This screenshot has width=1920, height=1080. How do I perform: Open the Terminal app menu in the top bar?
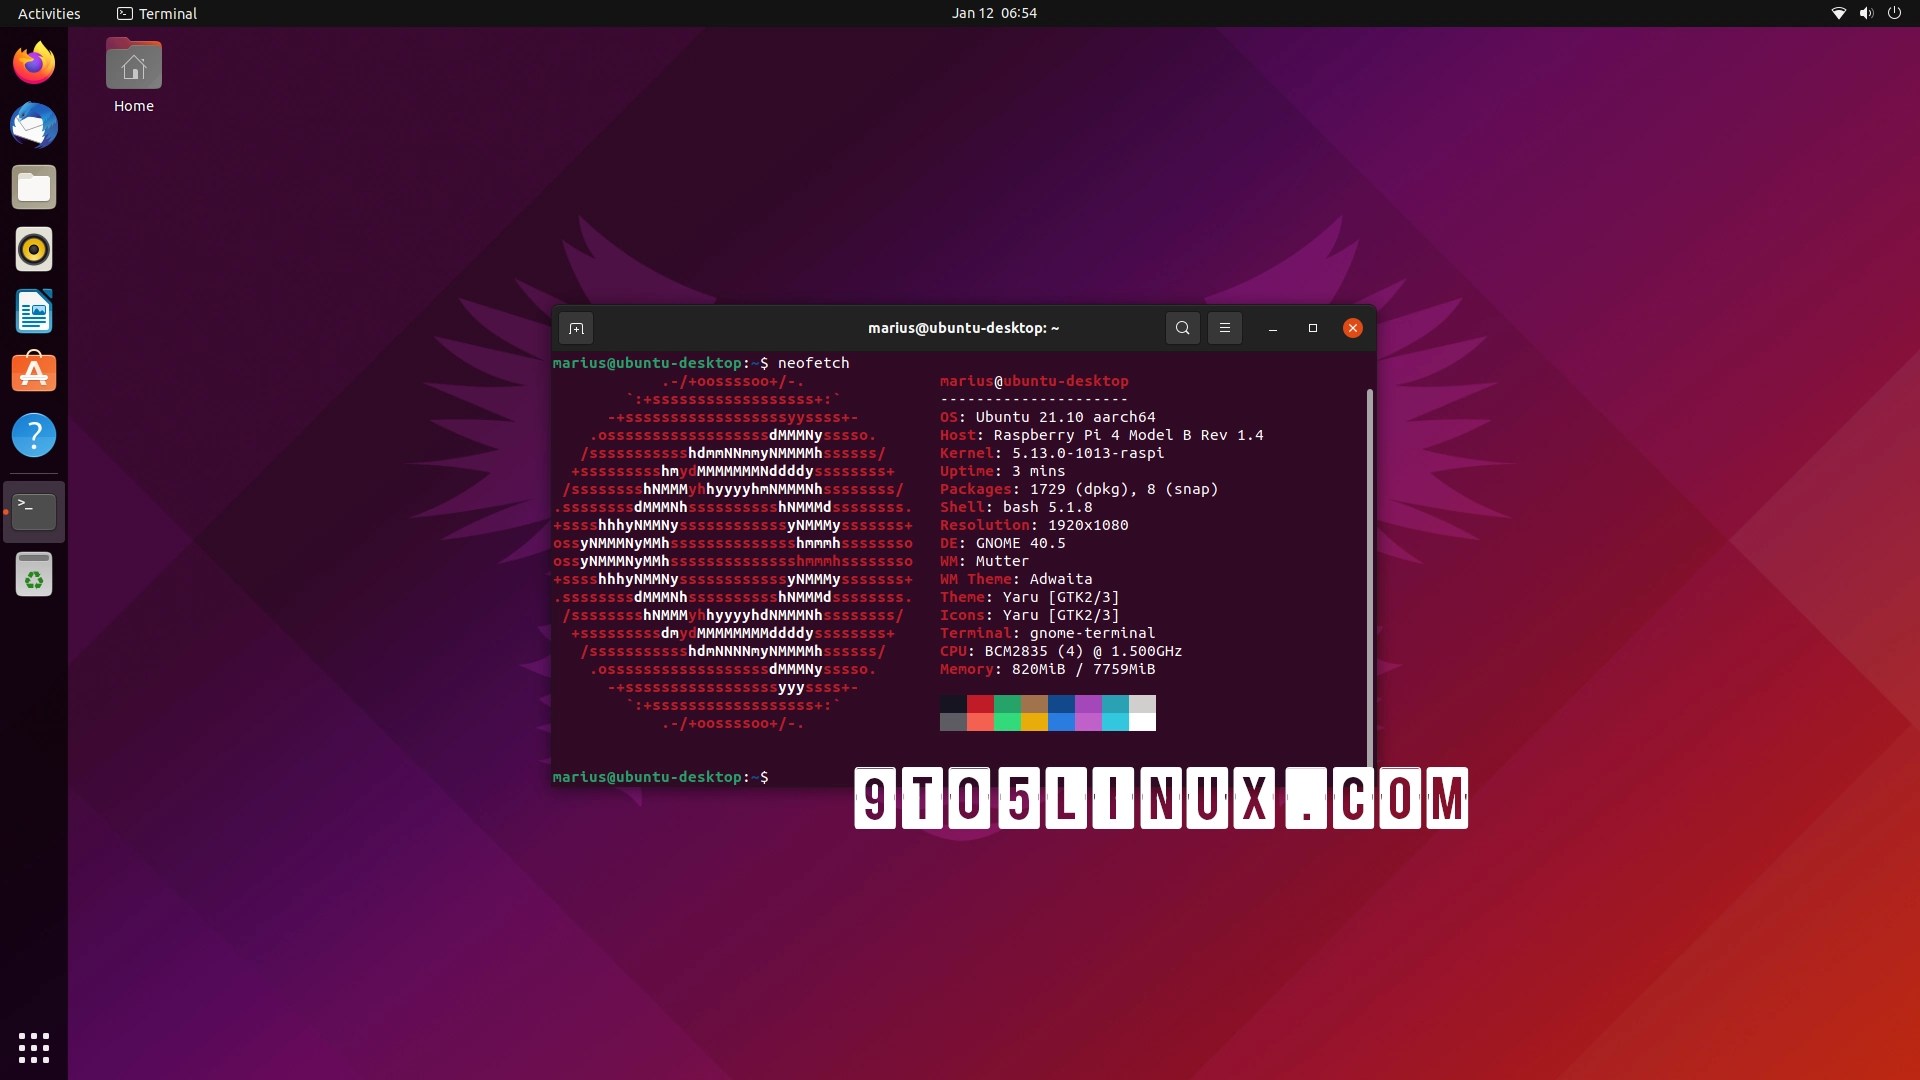[x=156, y=13]
